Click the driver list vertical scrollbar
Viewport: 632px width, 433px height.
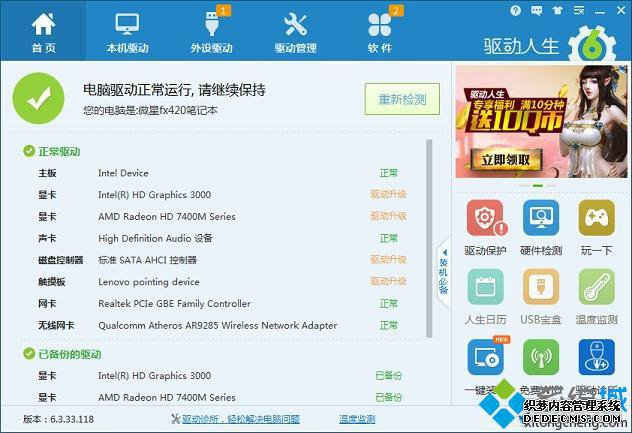click(x=429, y=239)
